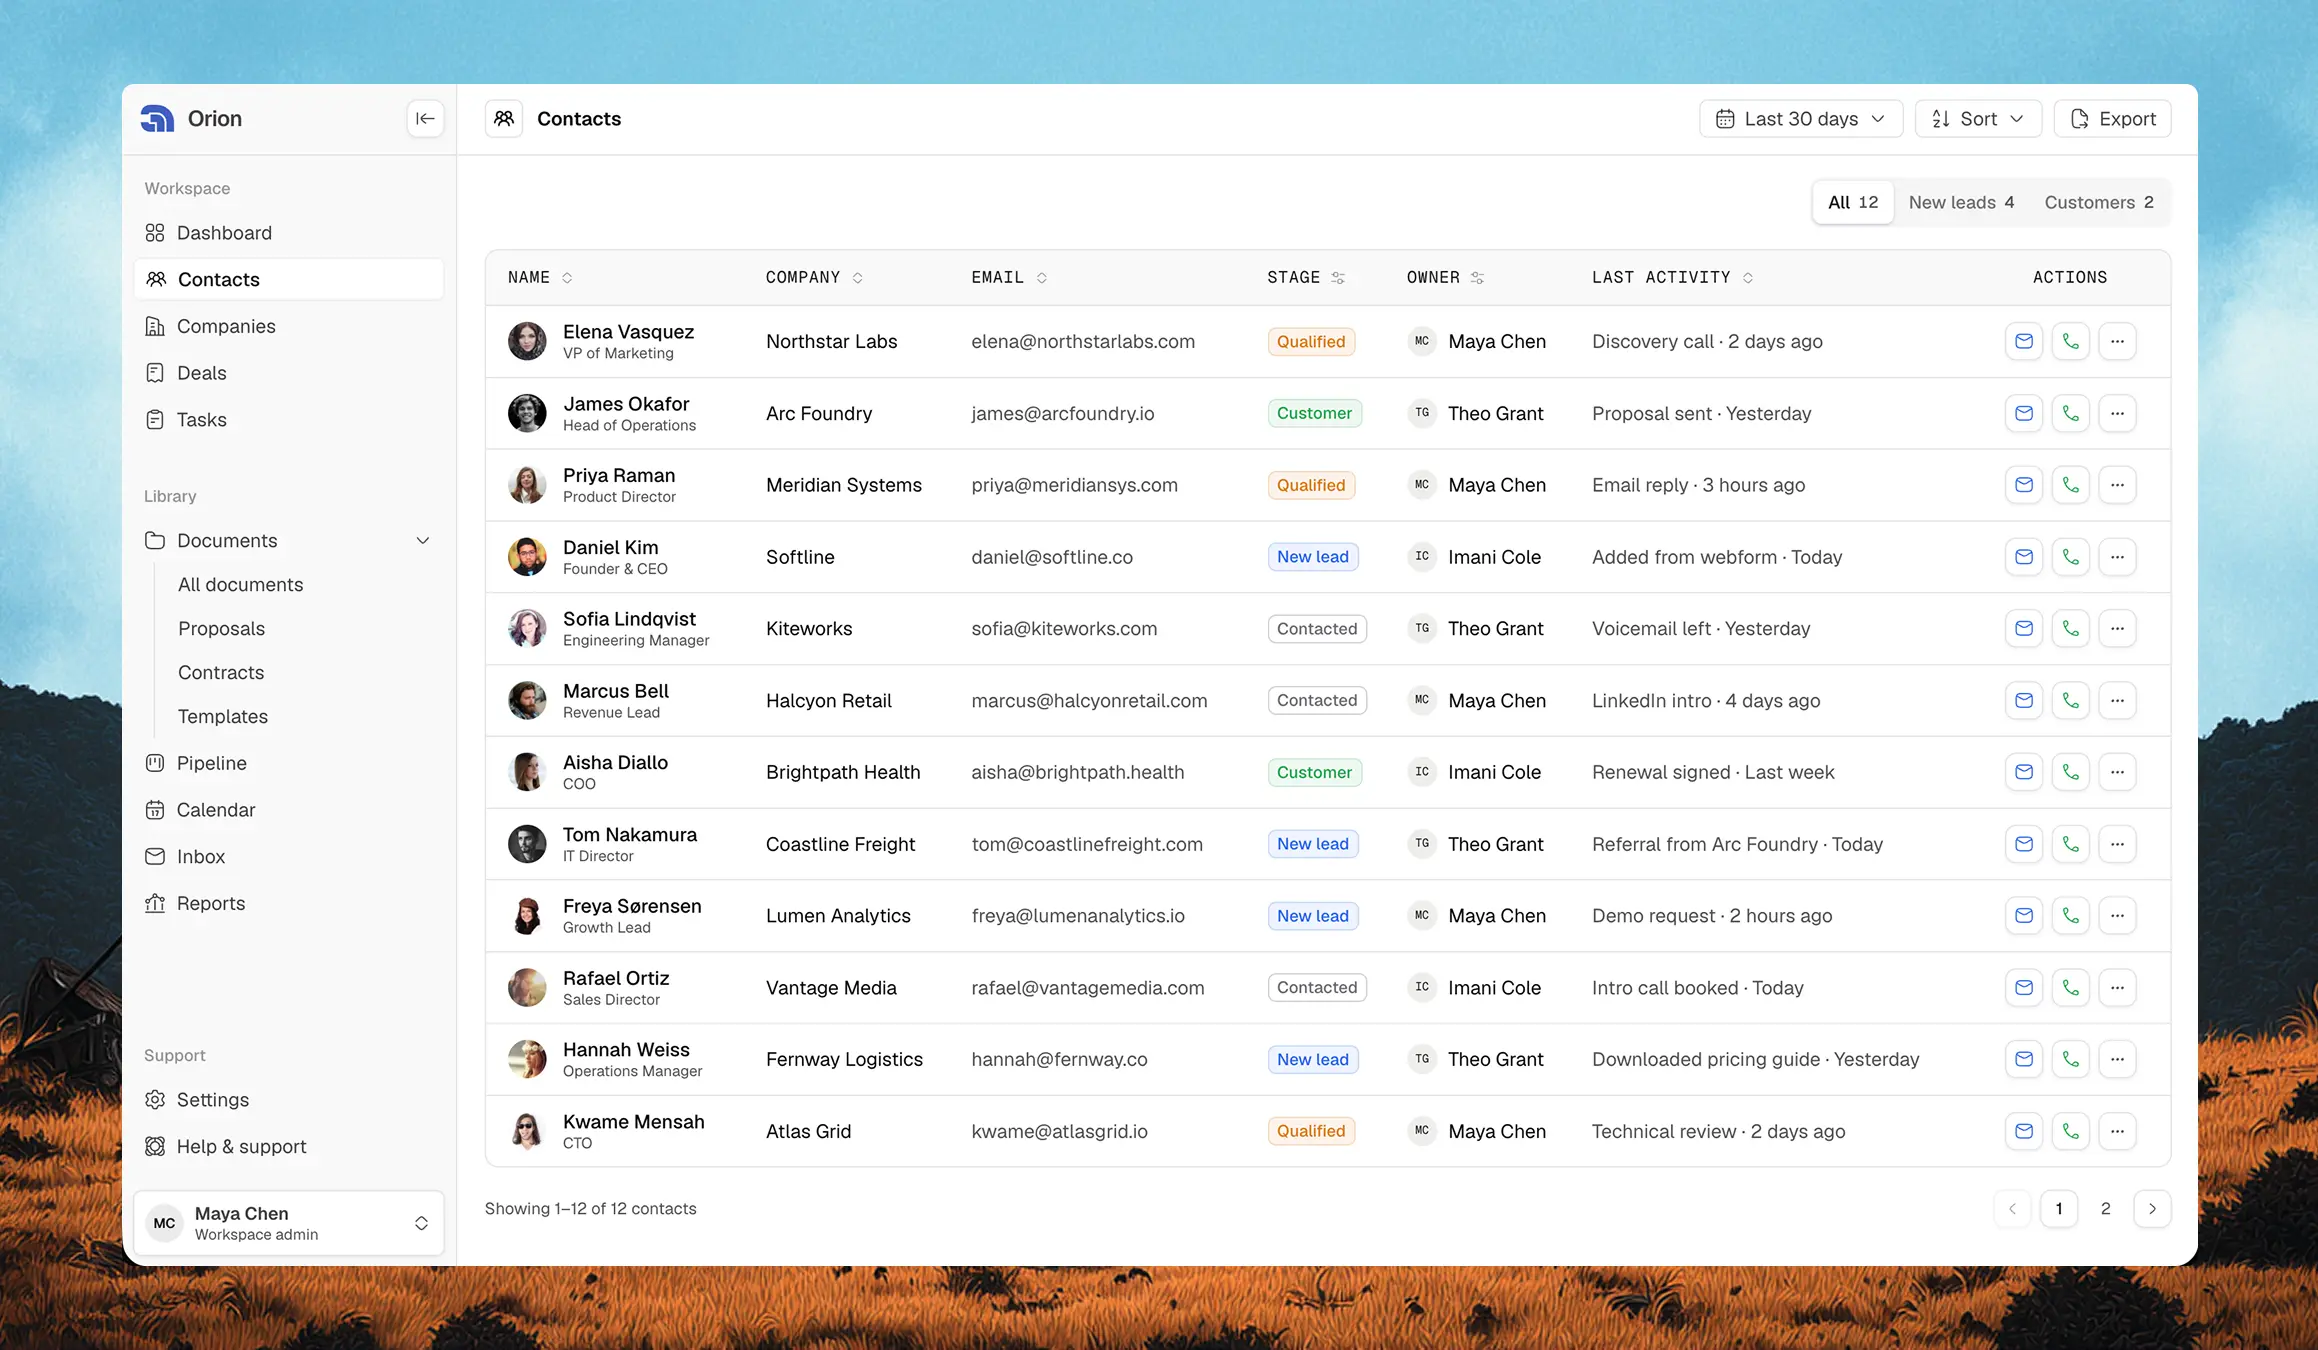Screen dimensions: 2318x1350
Task: Call Freya Sørensen using phone icon
Action: pos(2071,916)
